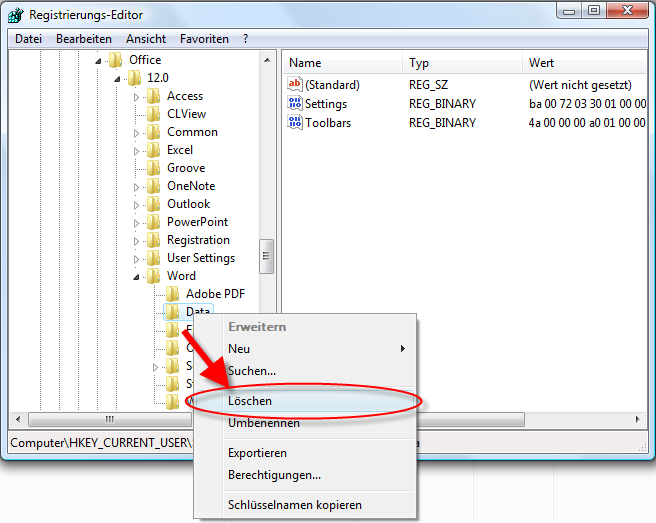Viewport: 656px width, 523px height.
Task: Click the Registry Editor title bar icon
Action: click(x=16, y=15)
